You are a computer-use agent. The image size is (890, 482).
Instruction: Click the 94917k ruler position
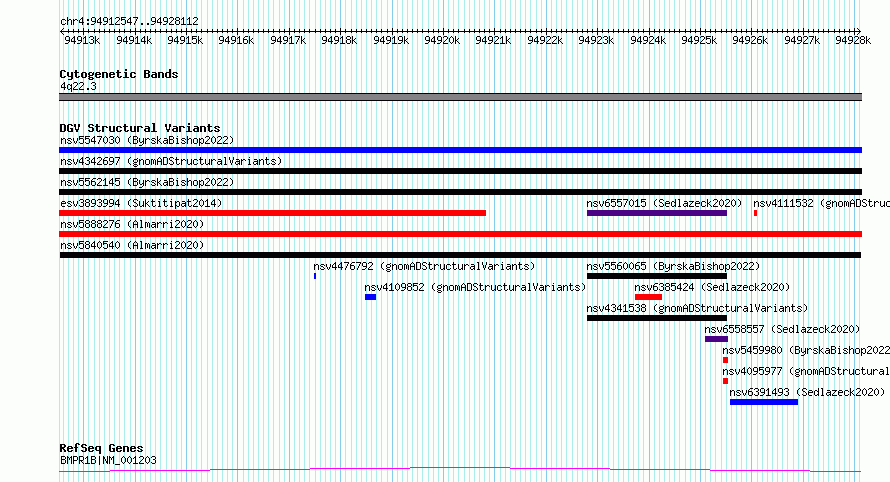(288, 40)
